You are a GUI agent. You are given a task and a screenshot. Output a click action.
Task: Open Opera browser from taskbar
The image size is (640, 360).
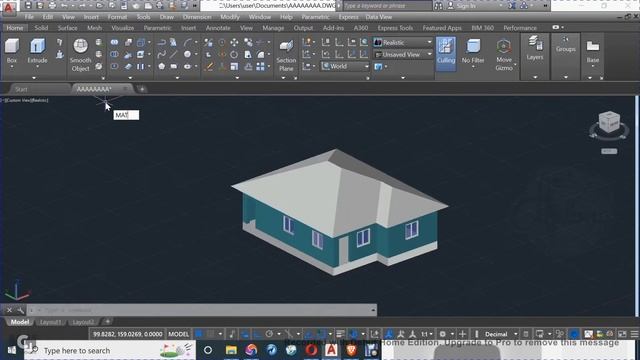coord(311,350)
